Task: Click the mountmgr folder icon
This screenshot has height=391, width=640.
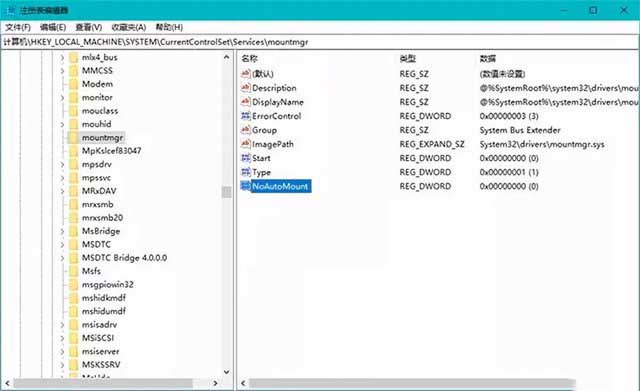Action: click(x=73, y=138)
